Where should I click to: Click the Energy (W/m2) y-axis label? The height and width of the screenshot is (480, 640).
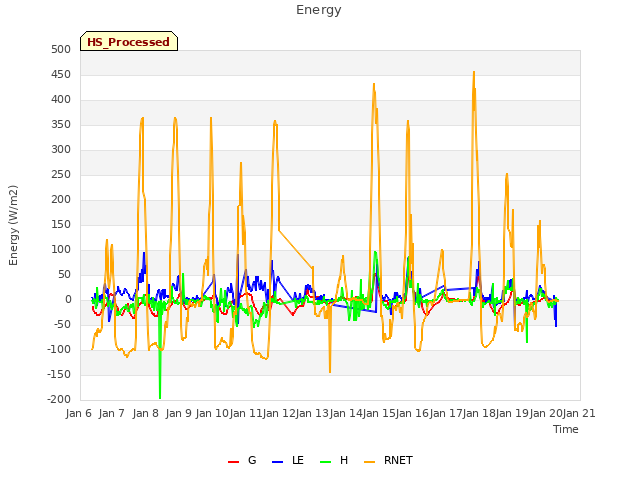pyautogui.click(x=13, y=225)
